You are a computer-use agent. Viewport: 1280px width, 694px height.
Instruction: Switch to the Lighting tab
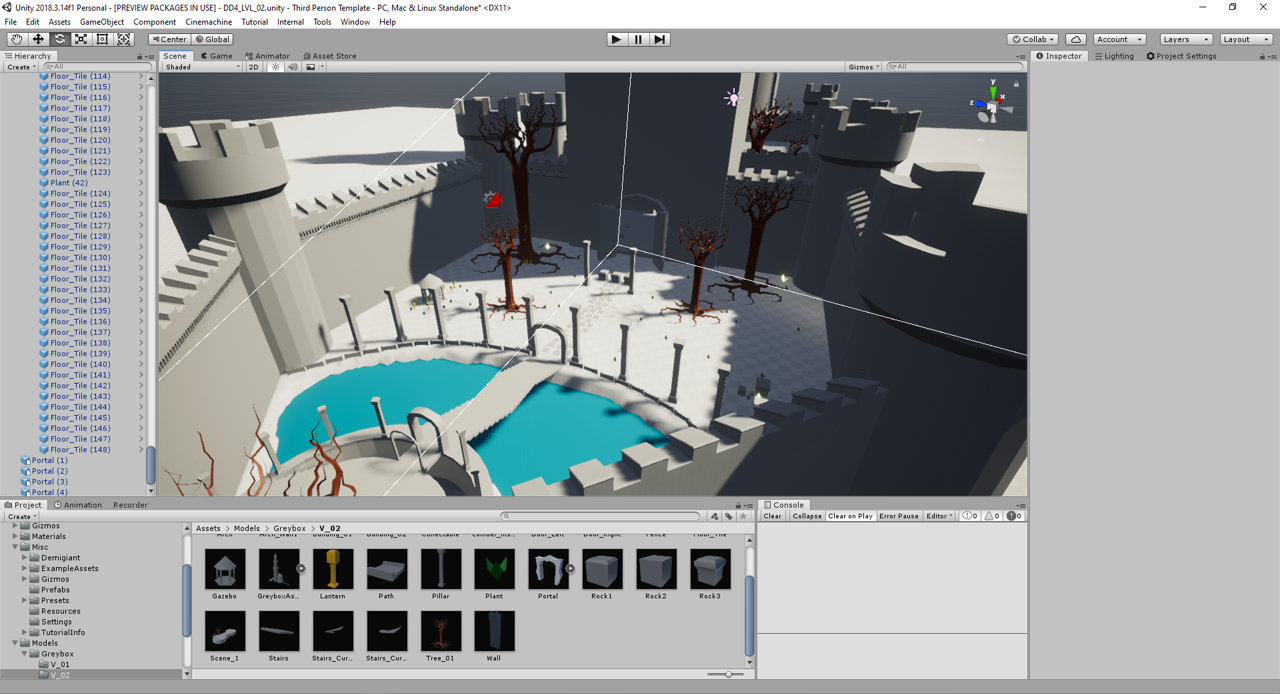(x=1115, y=56)
